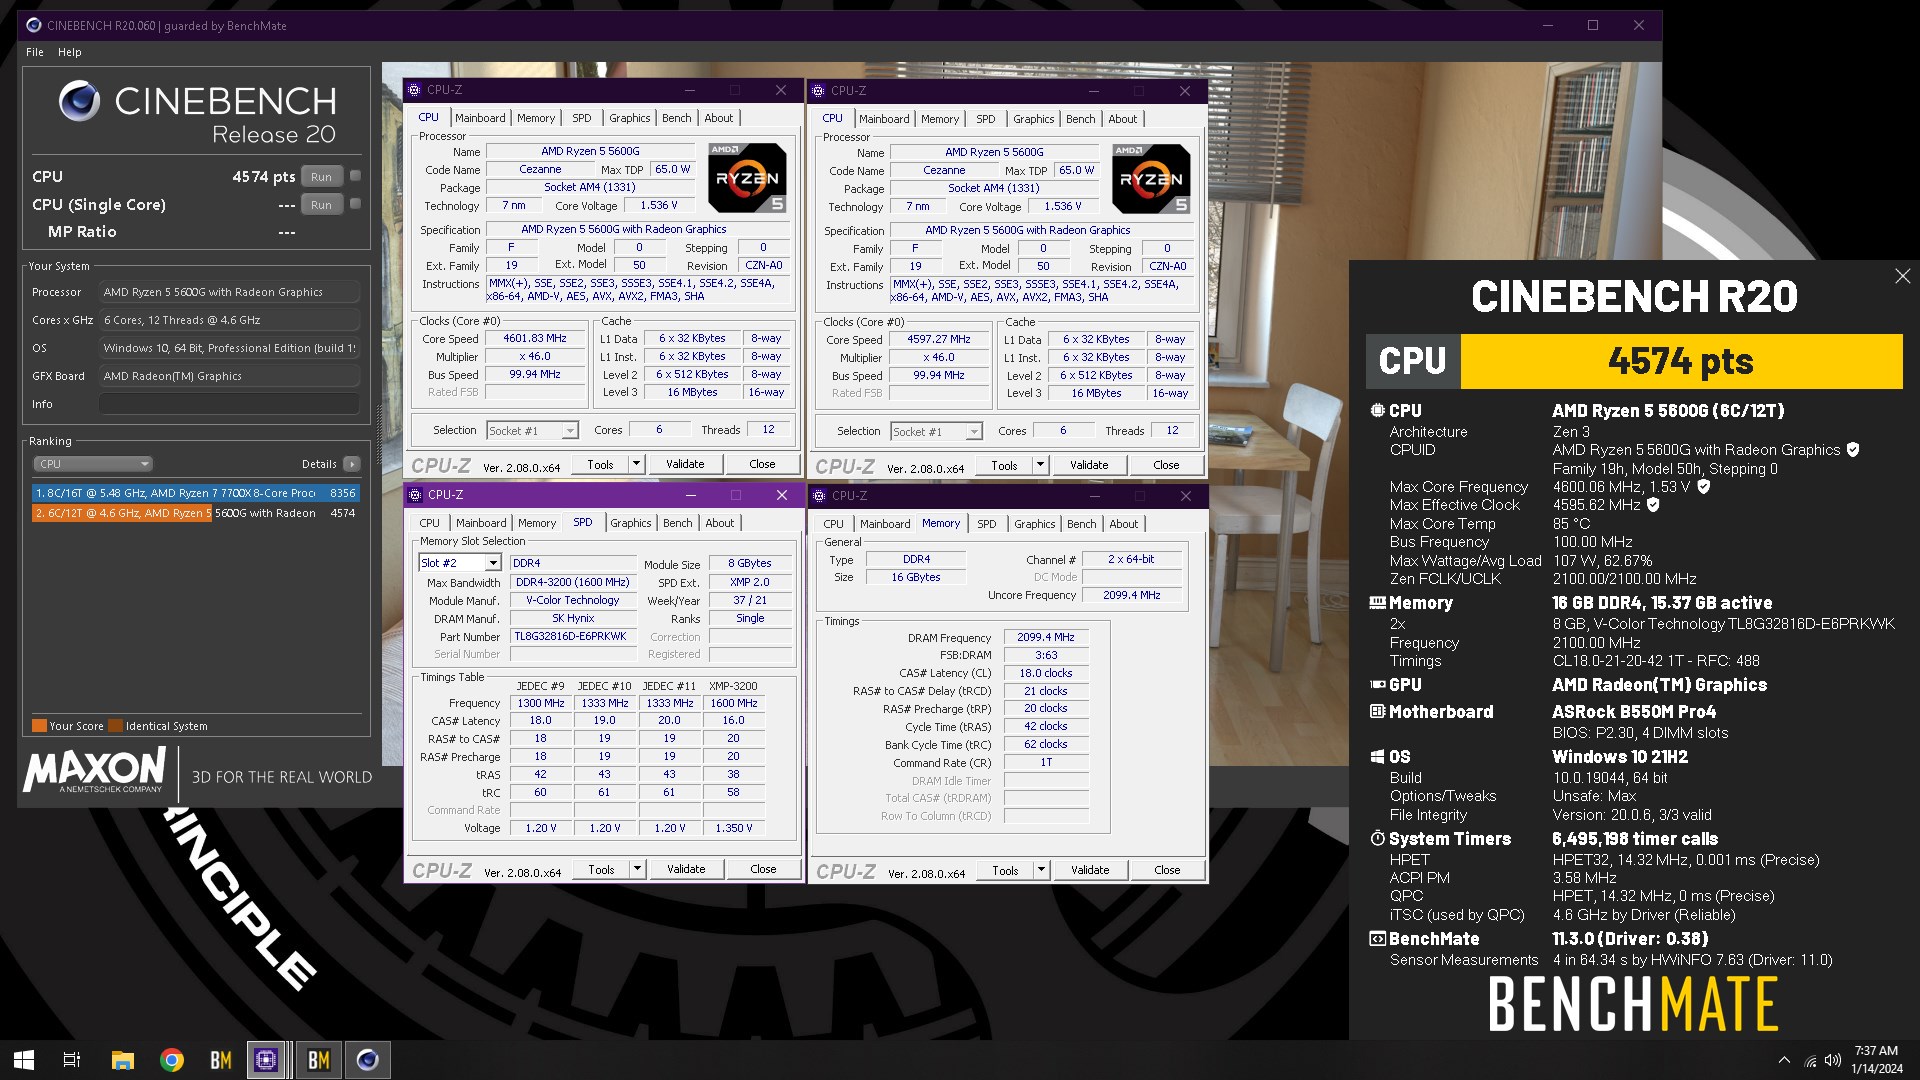Click Close button in SPD CPU-Z window

[763, 869]
